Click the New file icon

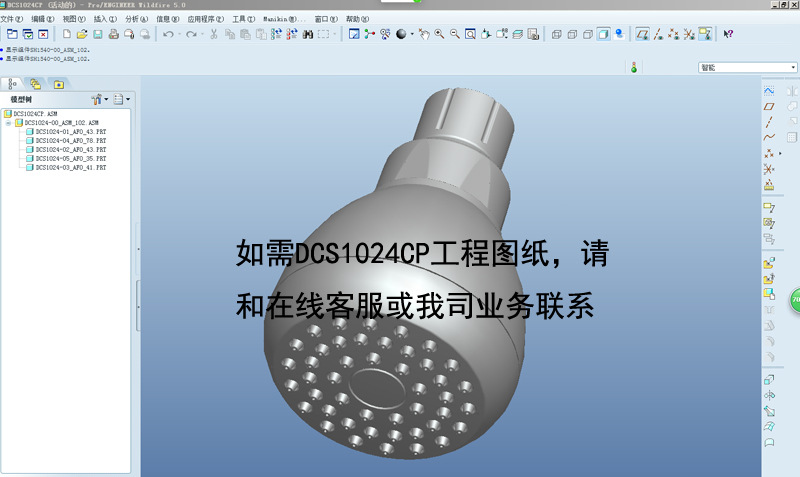66,34
